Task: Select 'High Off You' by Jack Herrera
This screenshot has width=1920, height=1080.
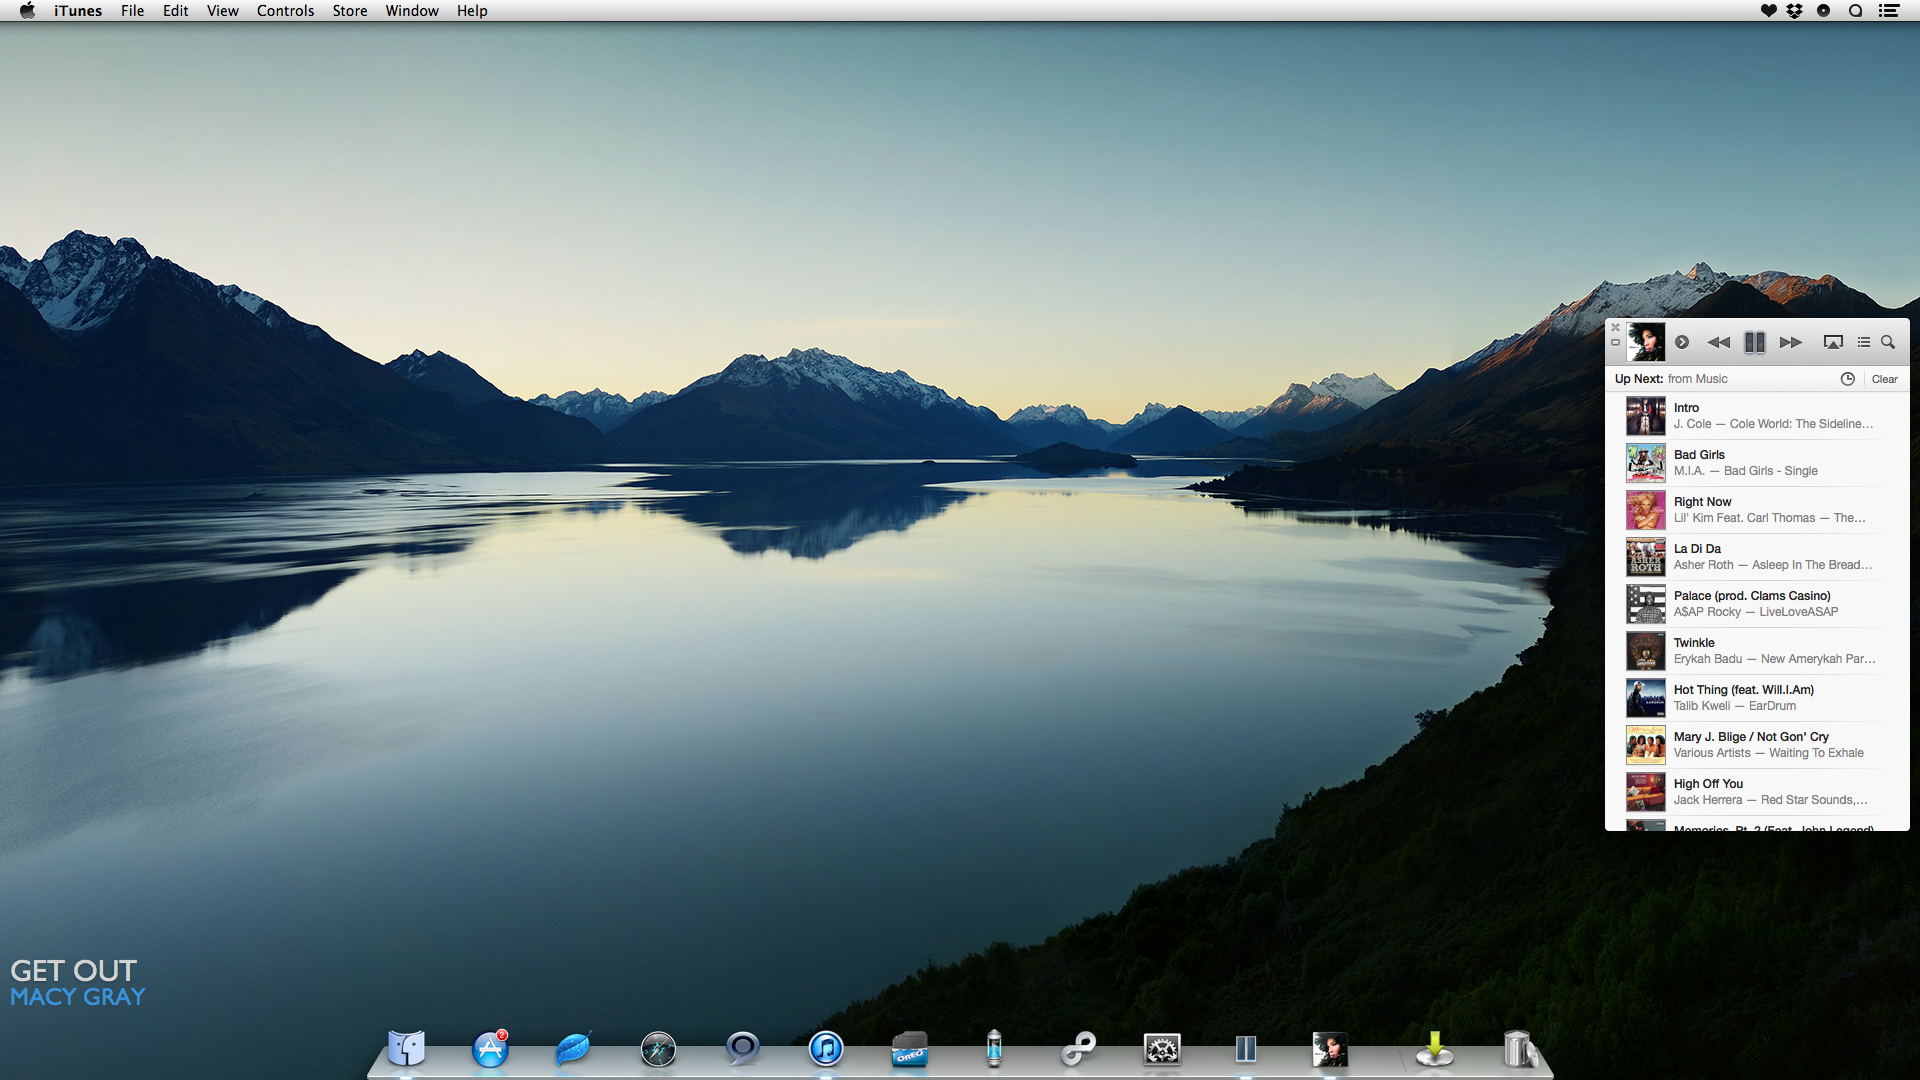Action: click(x=1757, y=792)
